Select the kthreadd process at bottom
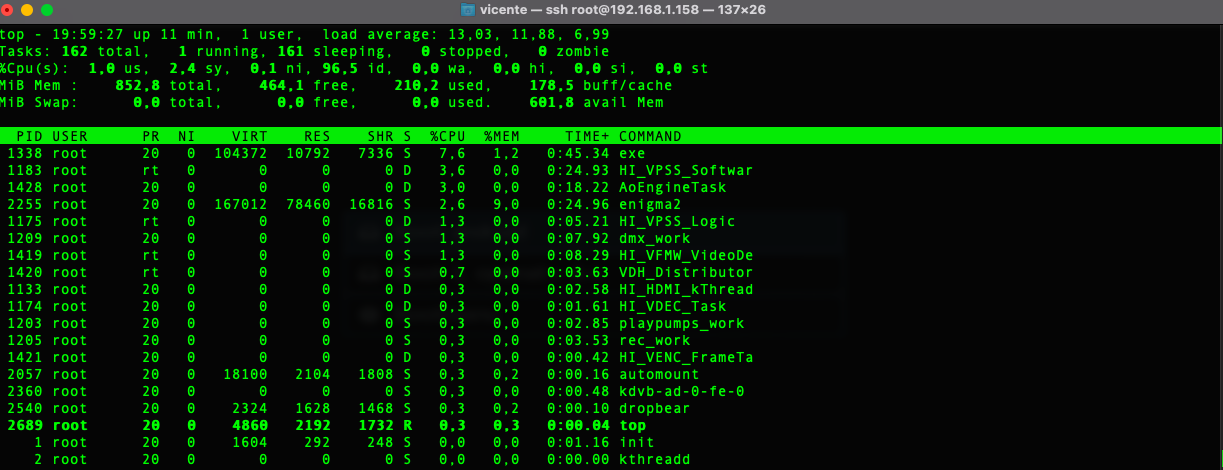 pyautogui.click(x=653, y=460)
